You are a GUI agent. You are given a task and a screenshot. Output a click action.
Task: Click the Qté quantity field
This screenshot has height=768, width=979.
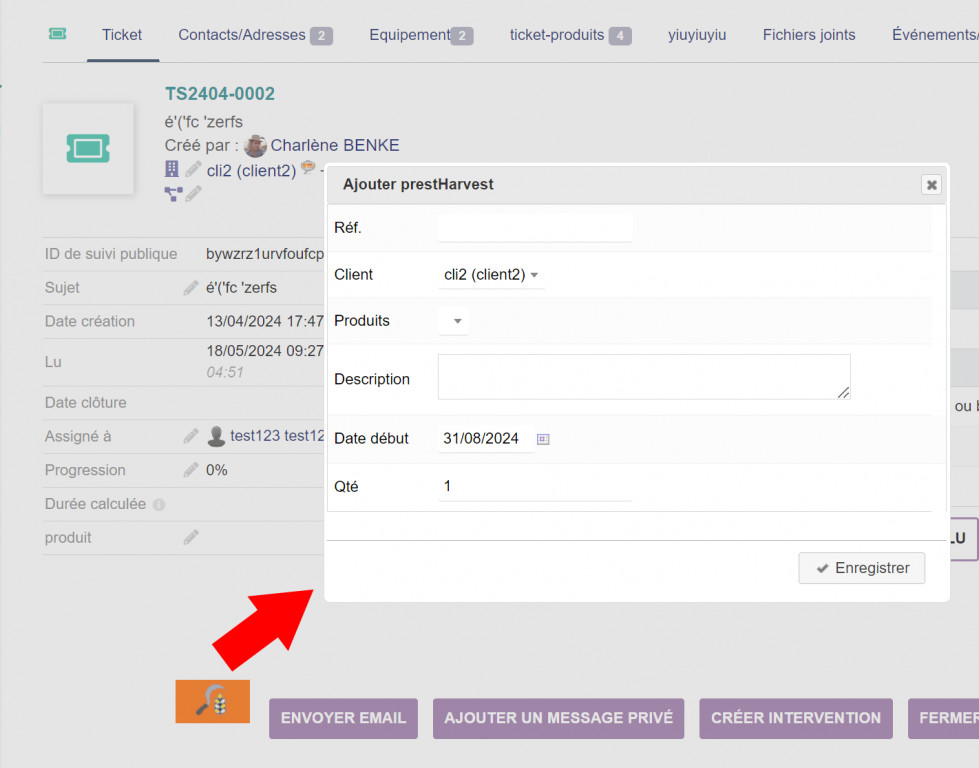pyautogui.click(x=535, y=486)
